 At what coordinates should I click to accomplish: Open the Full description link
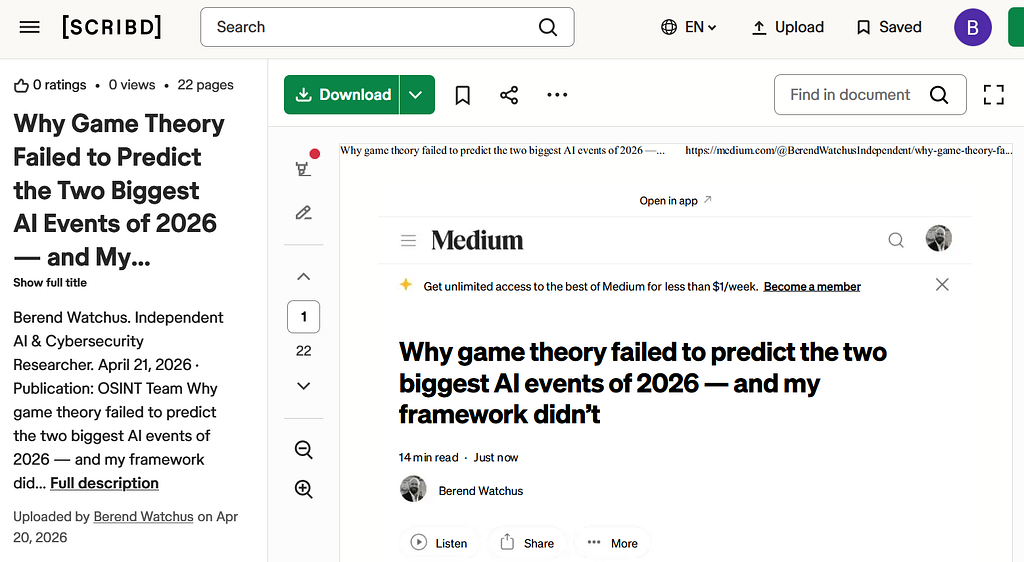pyautogui.click(x=104, y=483)
